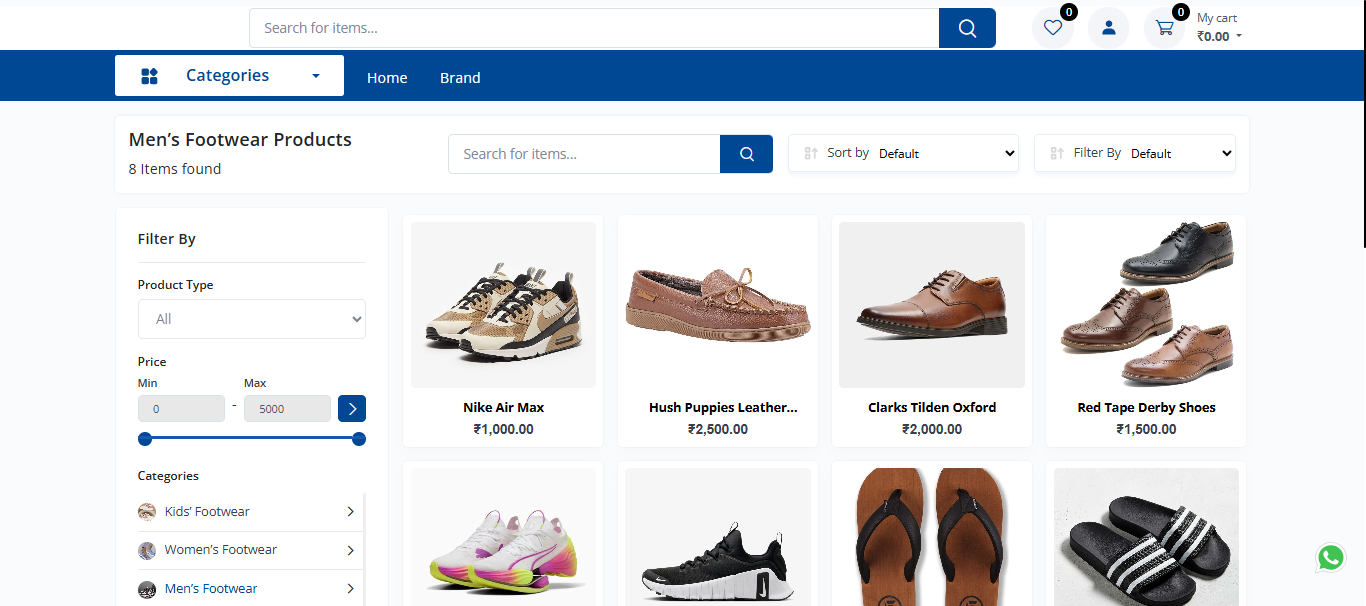This screenshot has width=1366, height=606.
Task: Open the wishlist heart icon
Action: coord(1052,28)
